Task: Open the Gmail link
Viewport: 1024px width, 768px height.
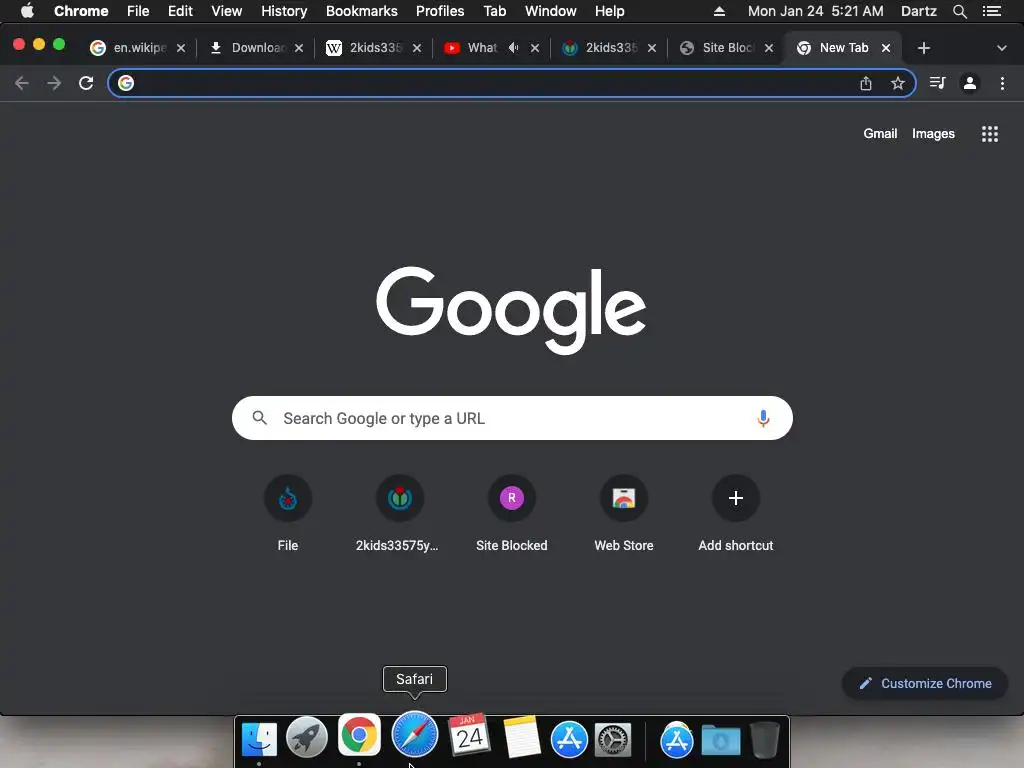Action: tap(880, 133)
